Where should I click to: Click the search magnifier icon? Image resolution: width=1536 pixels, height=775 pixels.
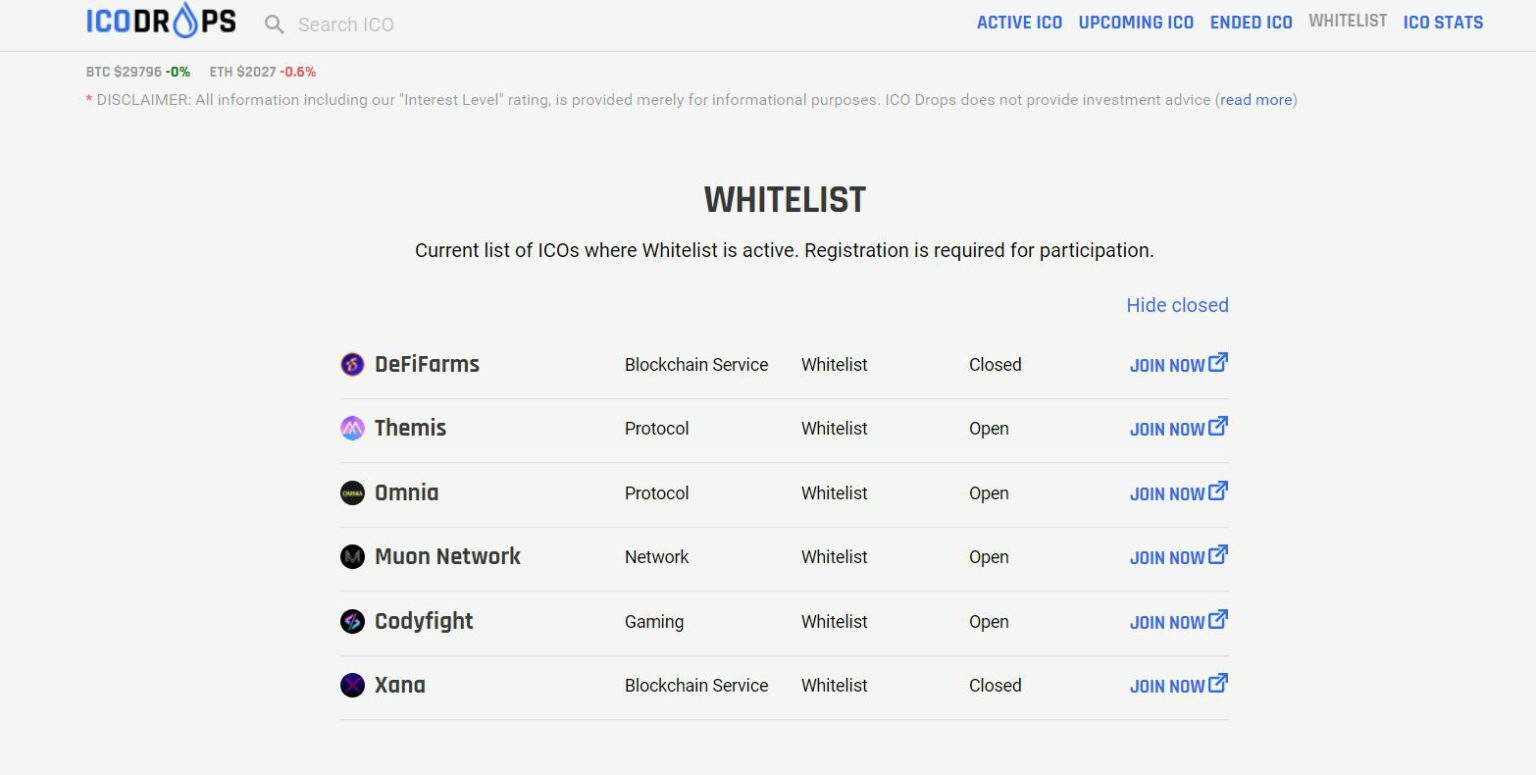coord(274,24)
